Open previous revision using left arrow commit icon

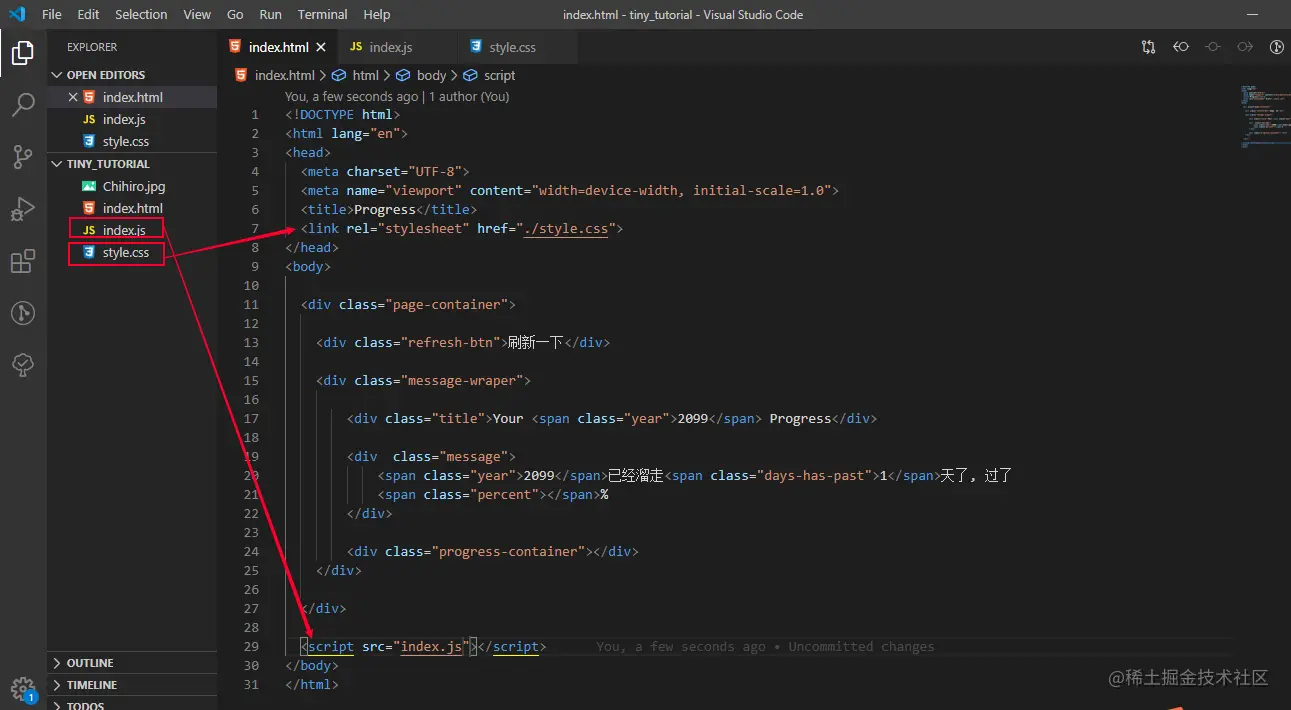pyautogui.click(x=1181, y=47)
